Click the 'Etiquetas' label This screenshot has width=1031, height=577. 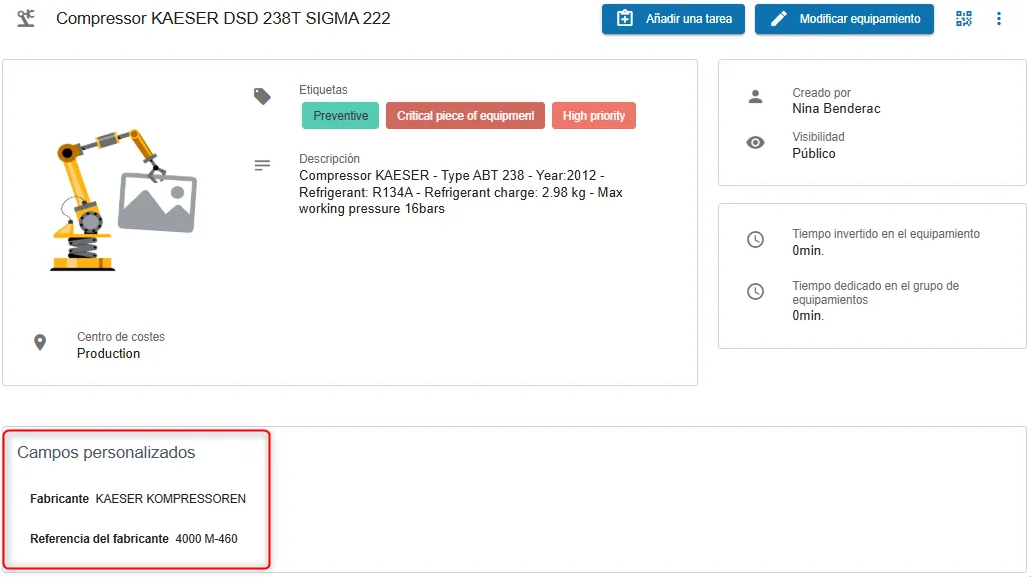[x=323, y=89]
